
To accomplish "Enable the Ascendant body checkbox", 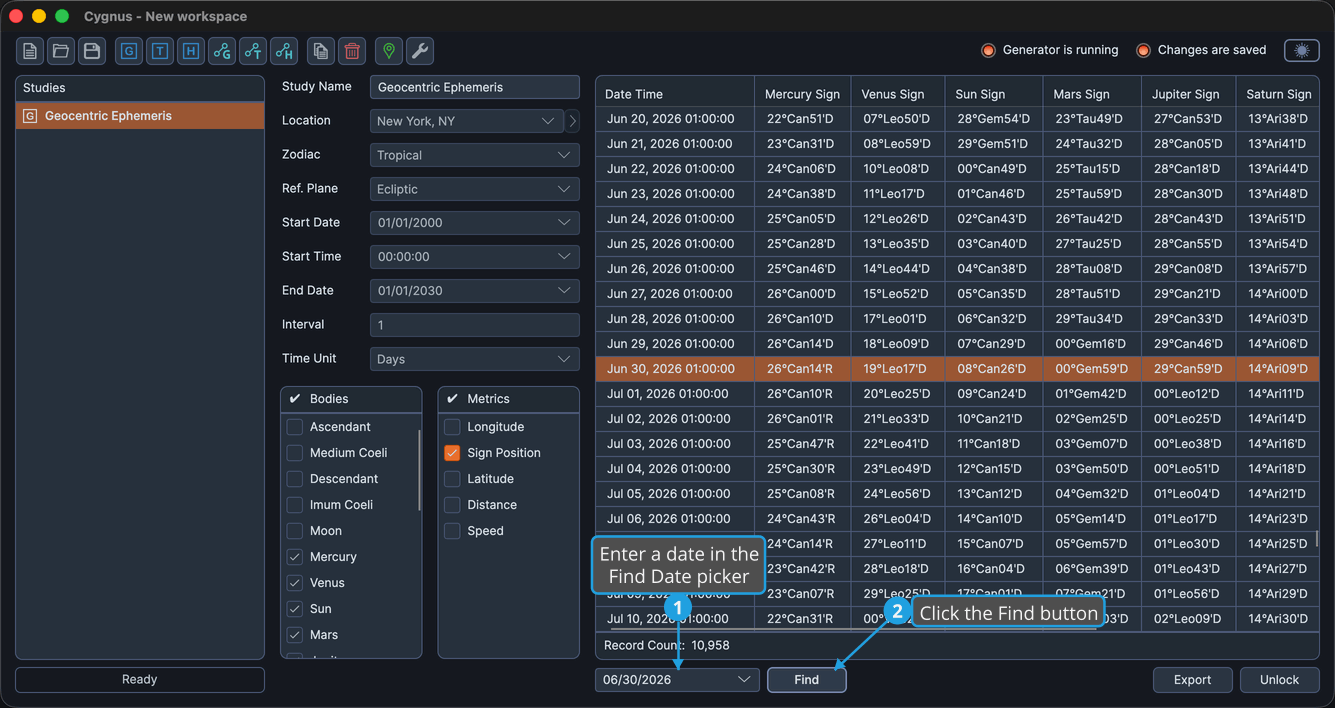I will 295,427.
